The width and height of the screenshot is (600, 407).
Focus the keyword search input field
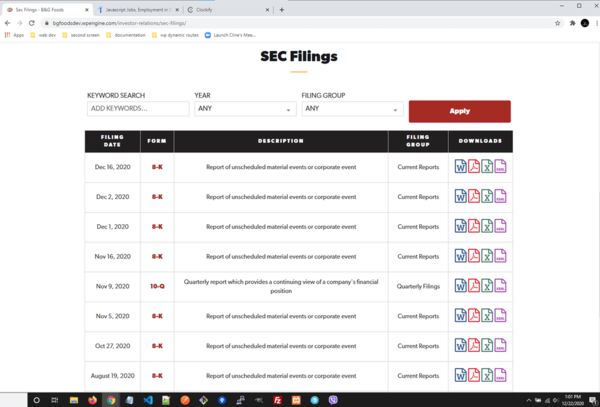[x=138, y=109]
